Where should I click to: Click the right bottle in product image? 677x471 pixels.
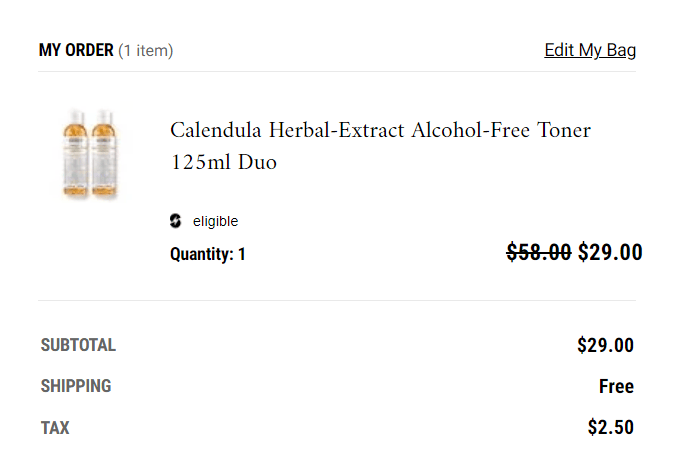104,153
